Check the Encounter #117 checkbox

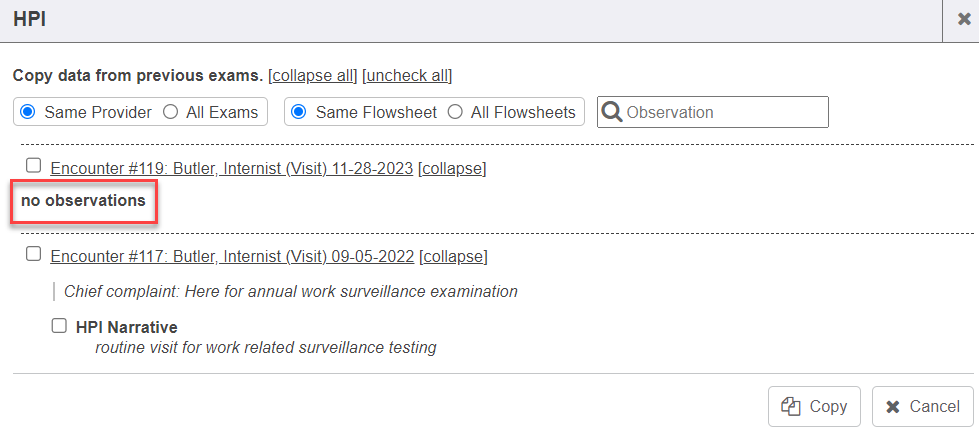(34, 254)
